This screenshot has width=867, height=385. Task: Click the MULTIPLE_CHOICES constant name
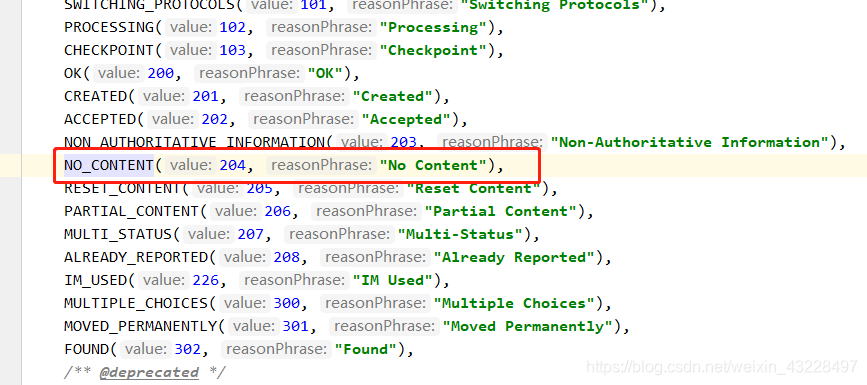136,304
